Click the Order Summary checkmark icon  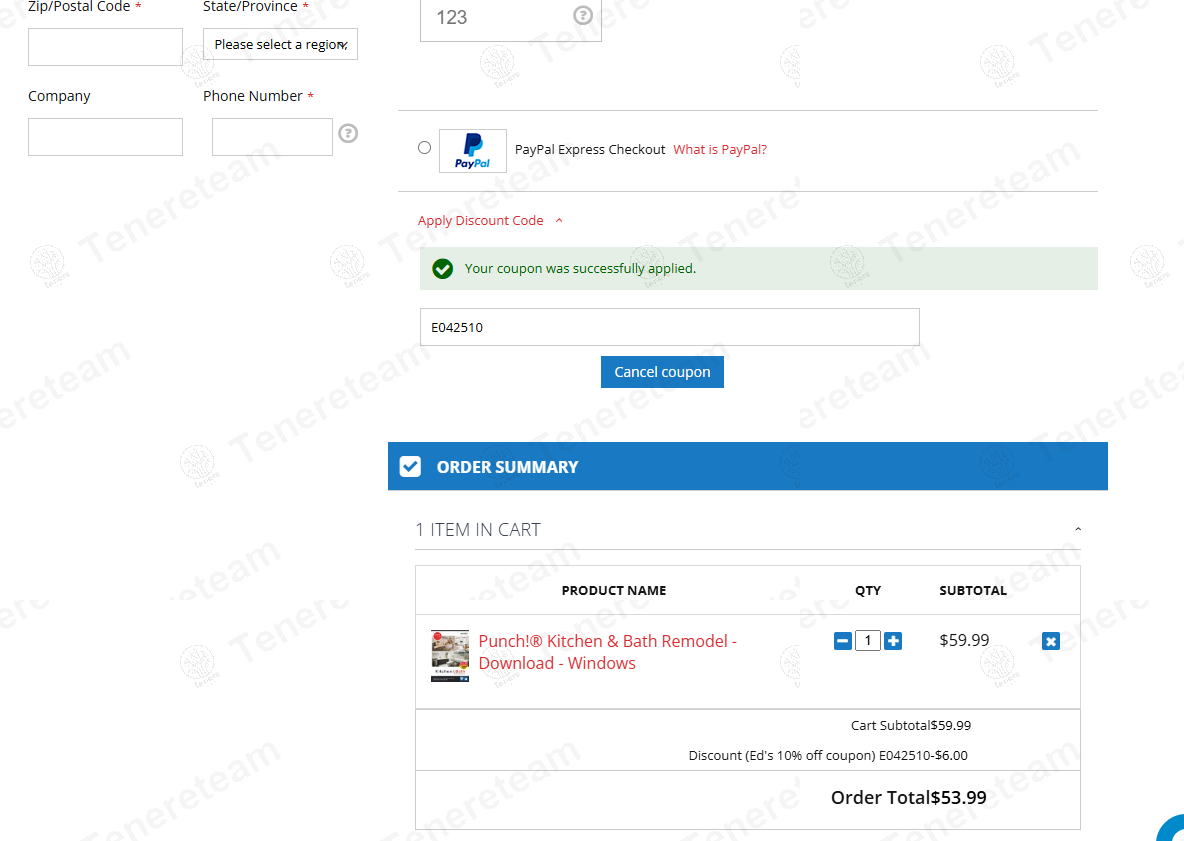410,467
